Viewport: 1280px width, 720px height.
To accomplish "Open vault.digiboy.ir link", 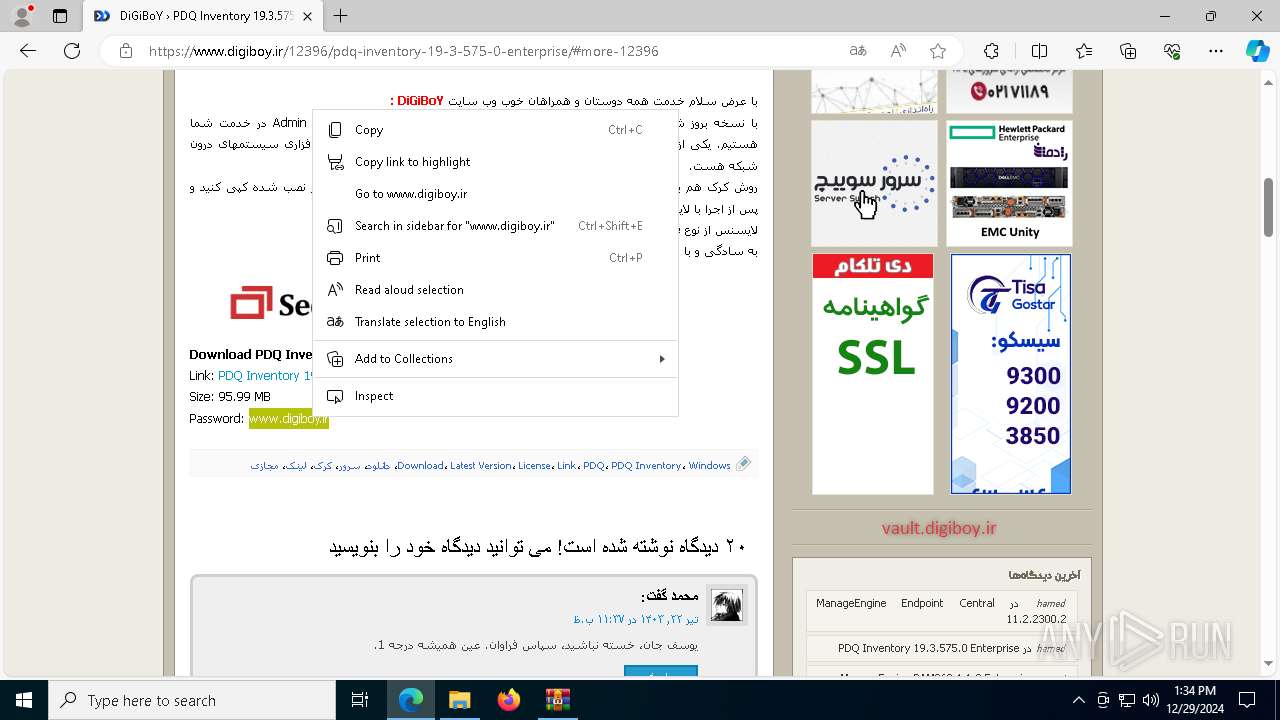I will click(939, 528).
